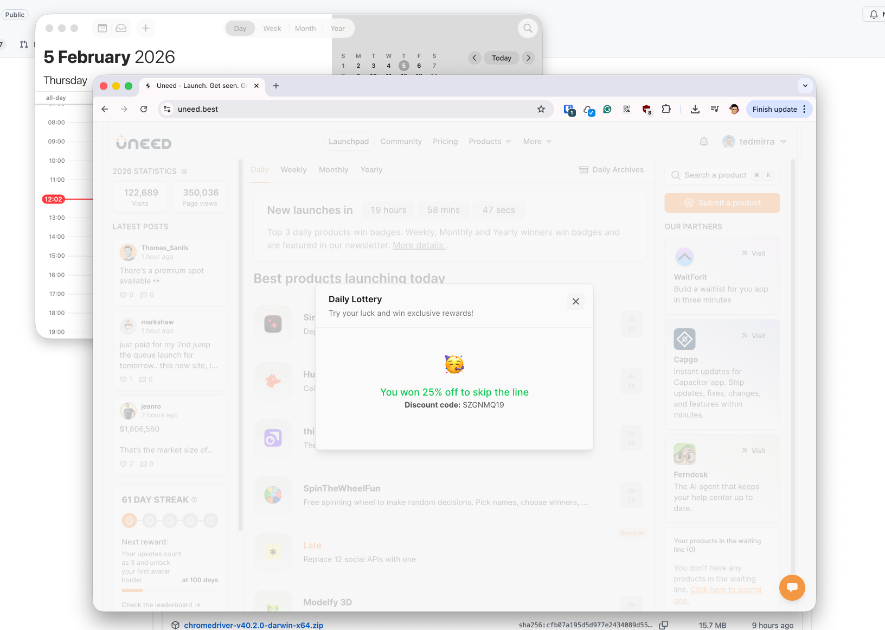Open the Calendar inbox icon

coord(121,29)
